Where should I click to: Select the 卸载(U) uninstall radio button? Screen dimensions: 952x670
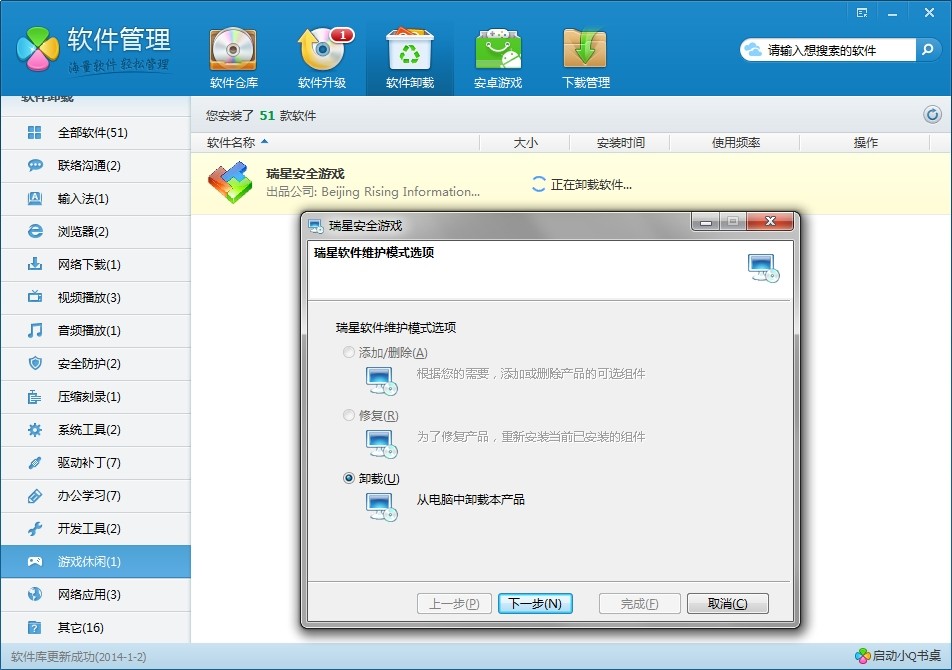tap(349, 479)
